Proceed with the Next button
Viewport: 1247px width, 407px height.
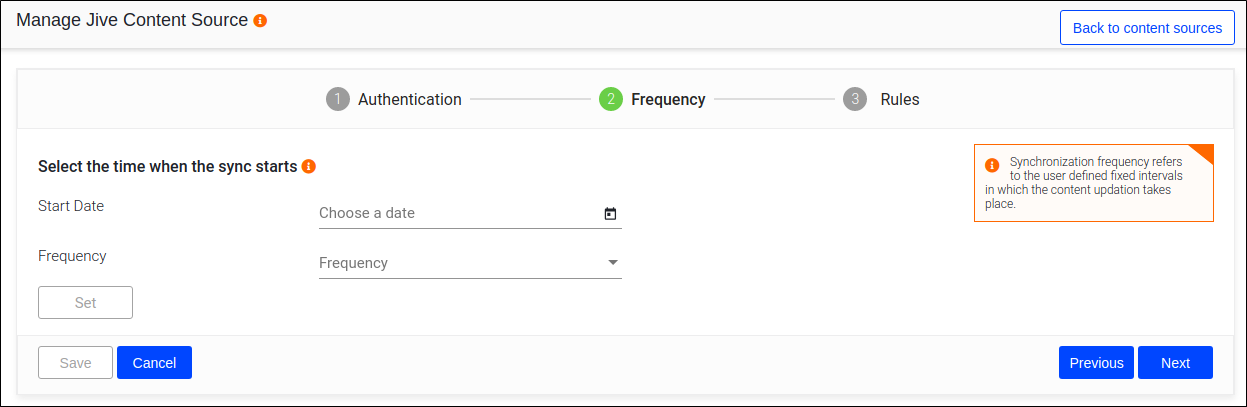[x=1175, y=363]
